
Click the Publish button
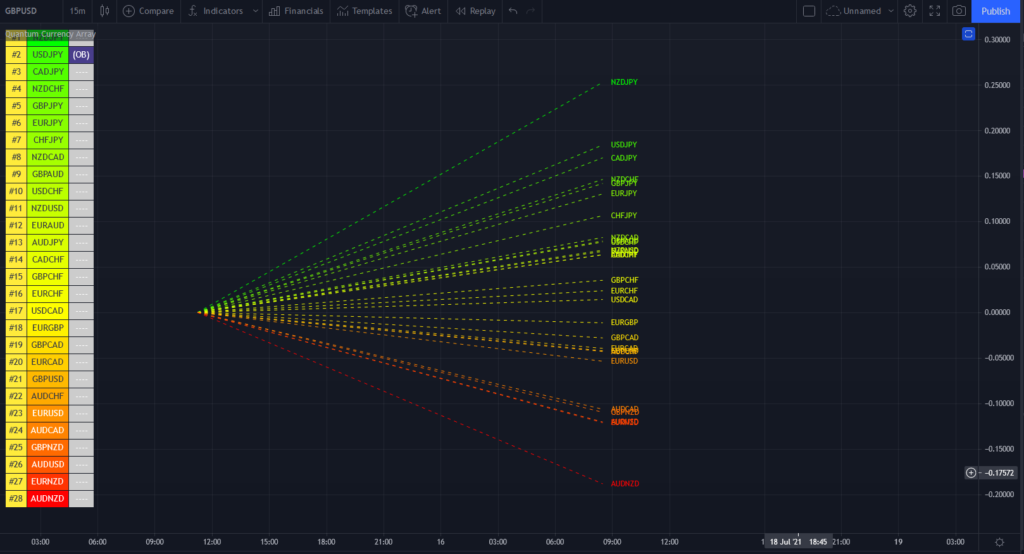tap(995, 11)
